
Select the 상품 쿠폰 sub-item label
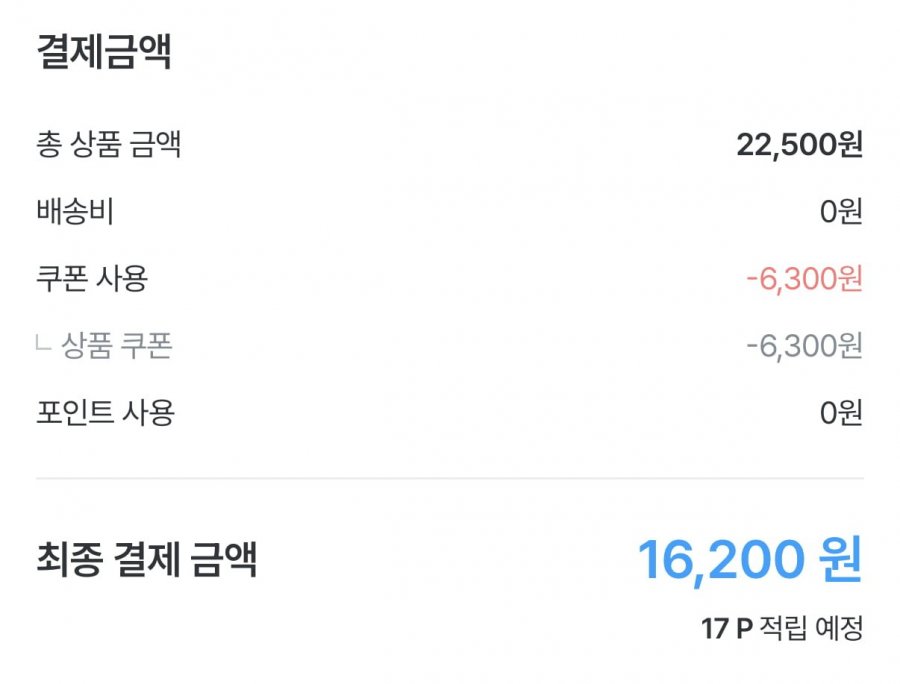(117, 346)
